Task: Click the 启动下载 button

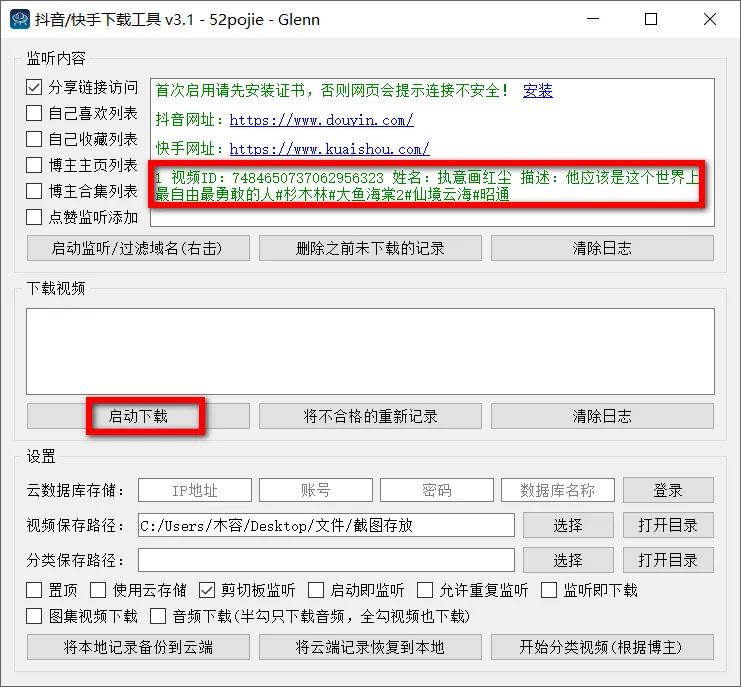Action: tap(138, 416)
